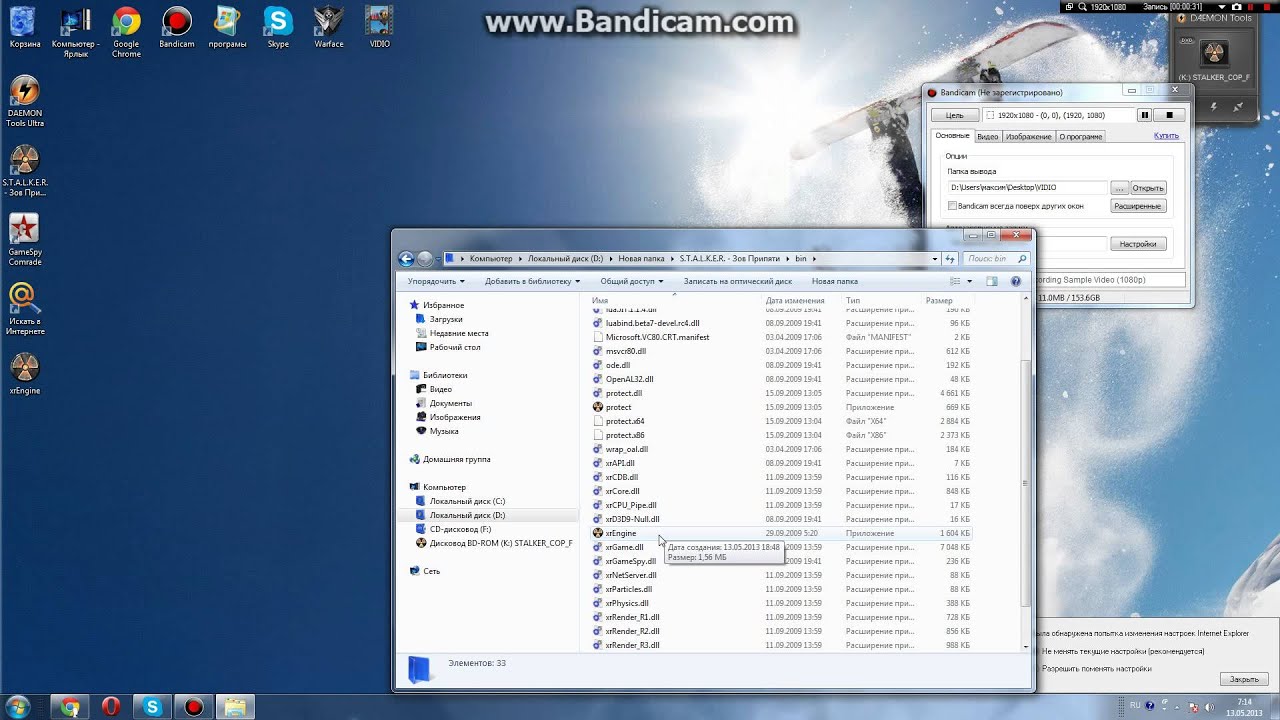Click the Explorer folder icon in taskbar
This screenshot has width=1280, height=720.
235,707
